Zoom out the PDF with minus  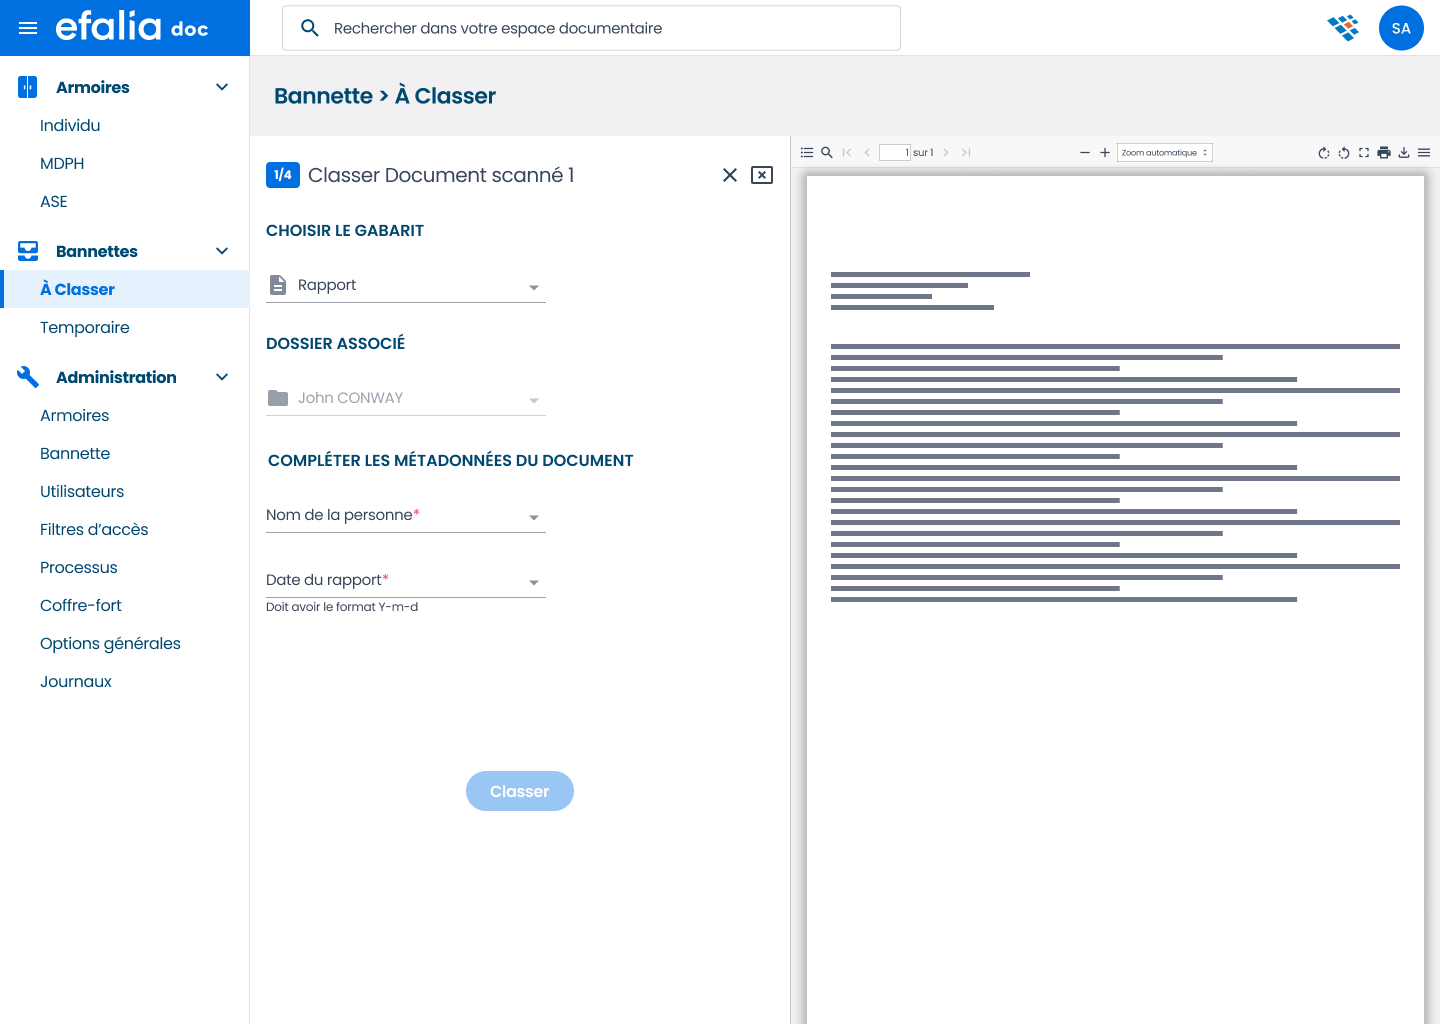click(x=1085, y=153)
